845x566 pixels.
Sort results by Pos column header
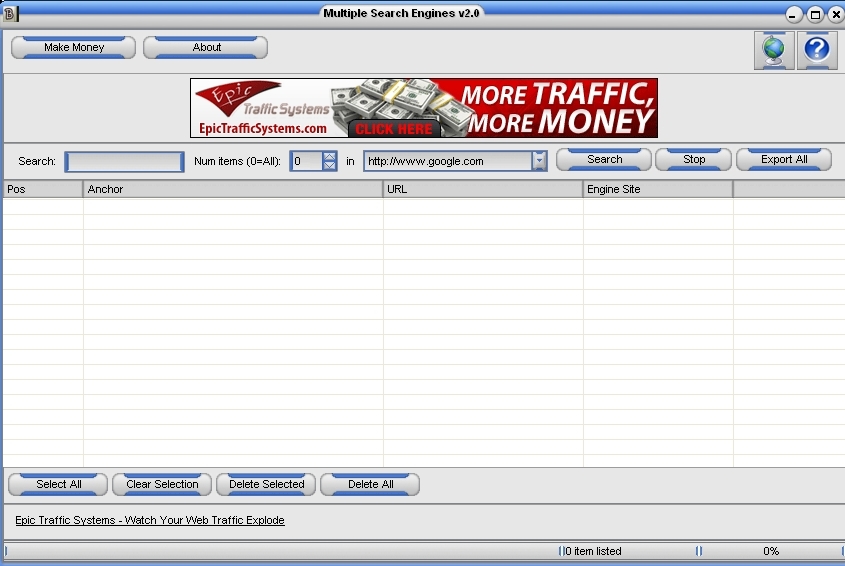coord(43,189)
